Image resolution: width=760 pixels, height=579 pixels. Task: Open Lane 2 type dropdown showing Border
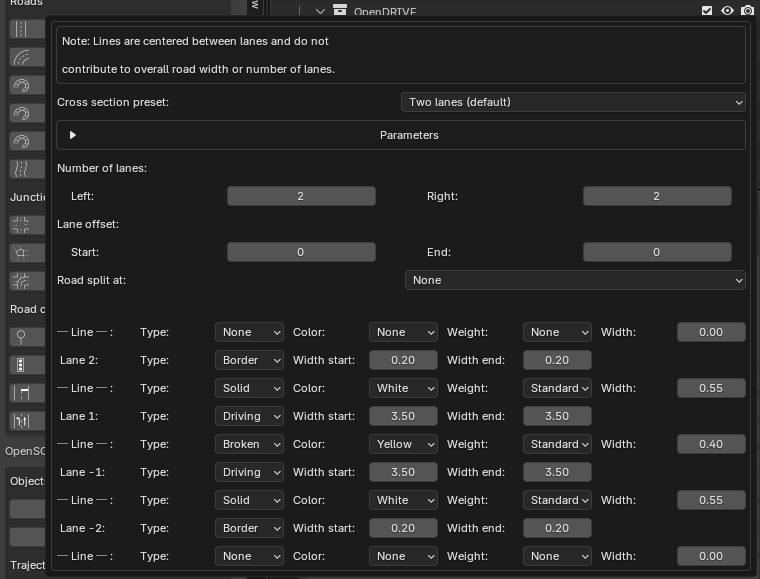[x=249, y=360]
